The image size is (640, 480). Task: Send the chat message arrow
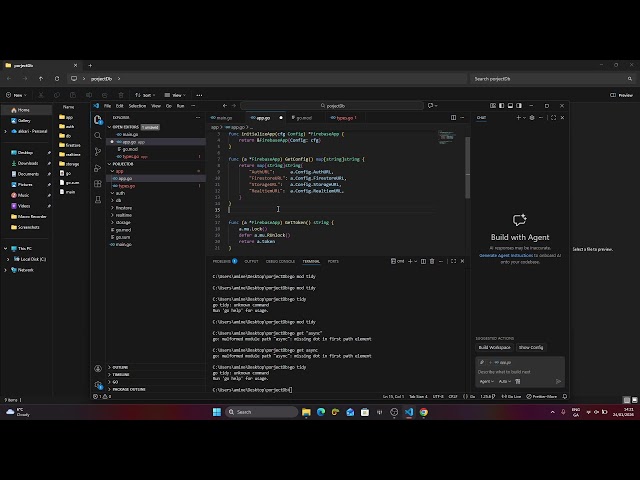click(558, 381)
